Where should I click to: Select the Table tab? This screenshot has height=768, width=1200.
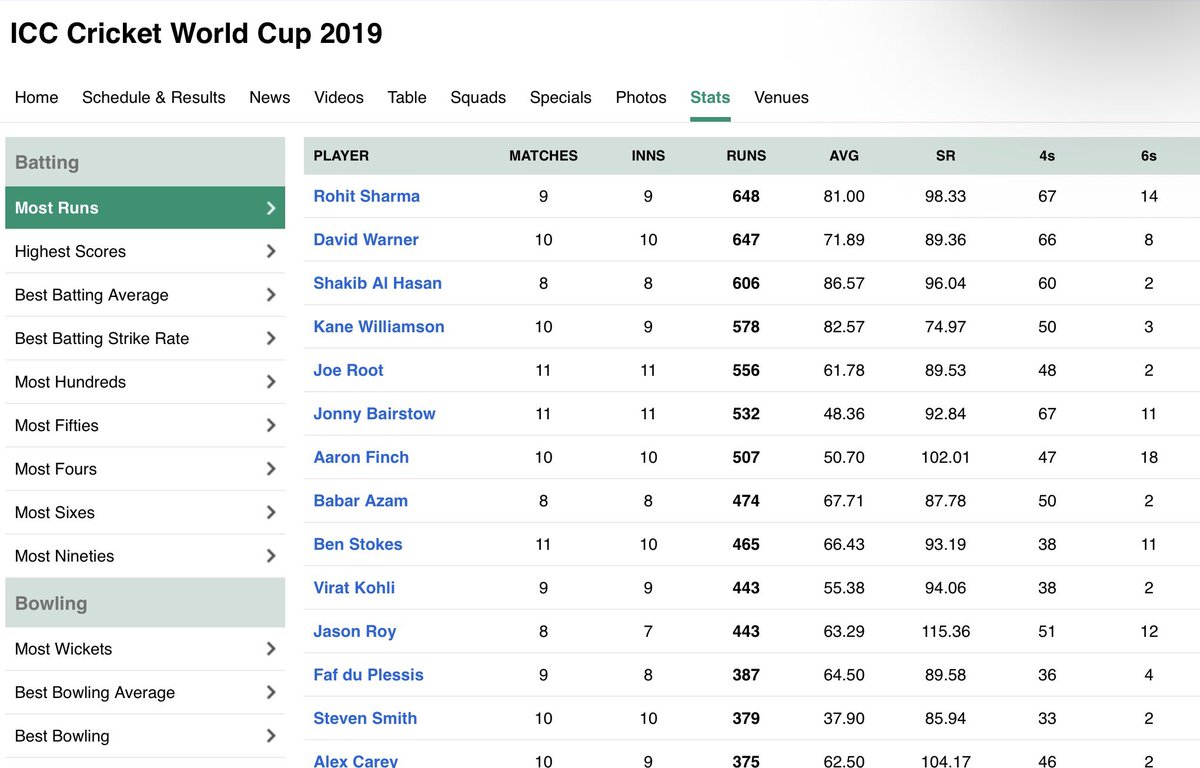pos(407,97)
